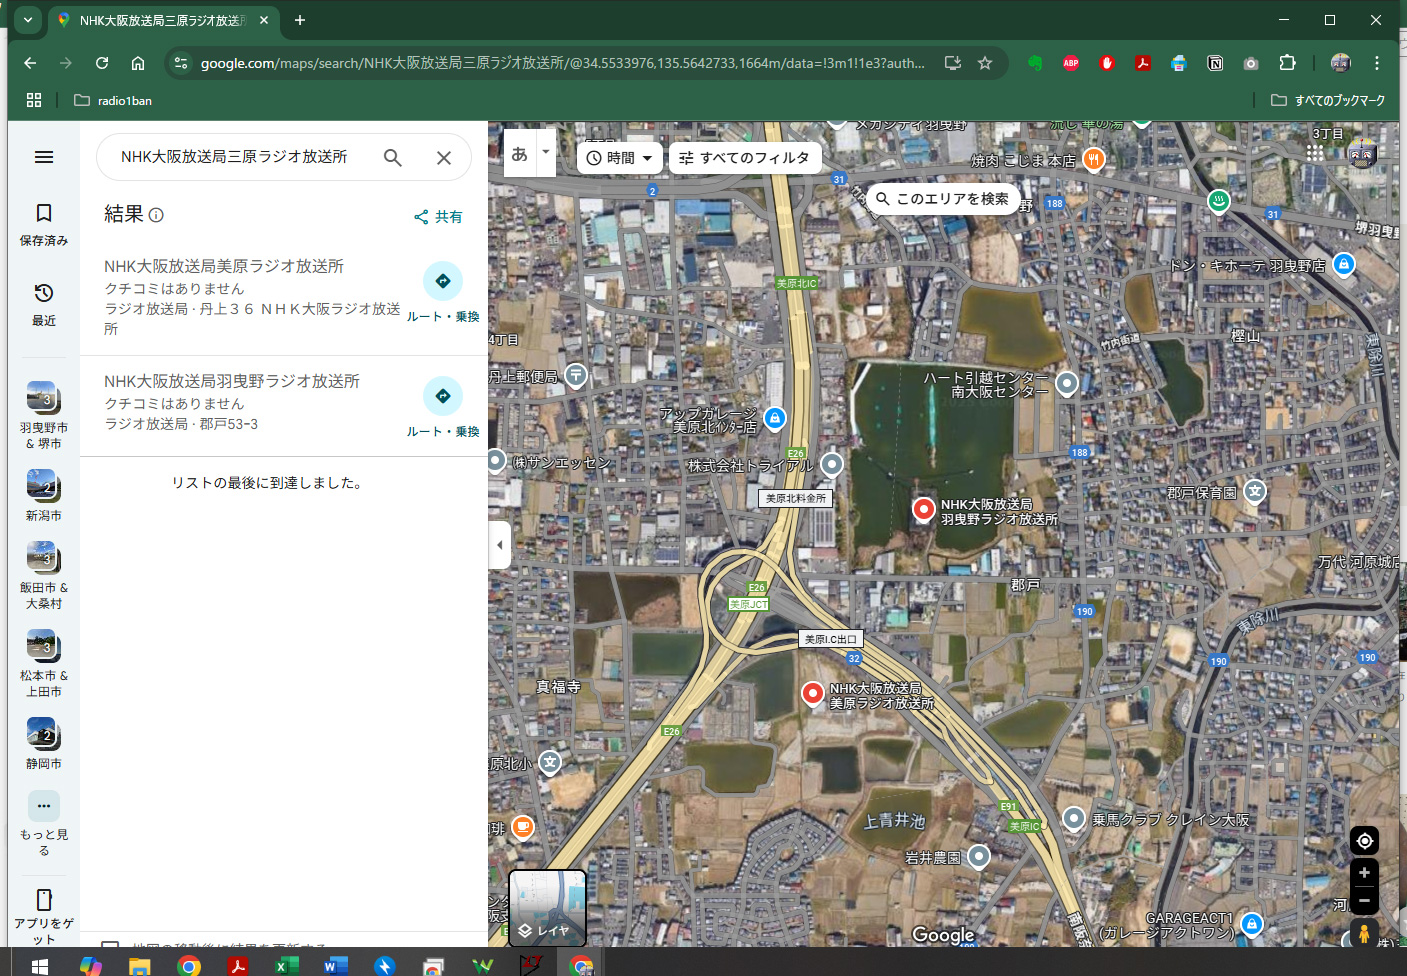
Task: Click このエリアを検索 search this area
Action: click(x=943, y=199)
